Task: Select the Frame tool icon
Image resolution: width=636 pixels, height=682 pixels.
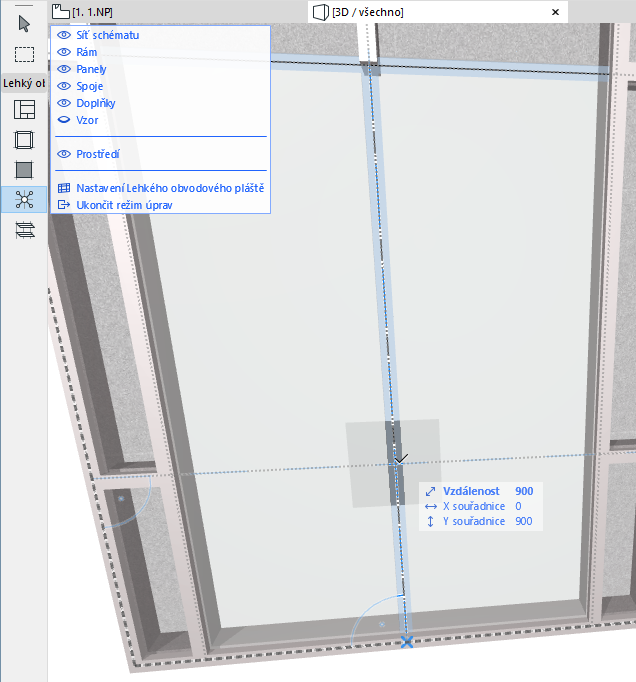Action: pyautogui.click(x=24, y=140)
